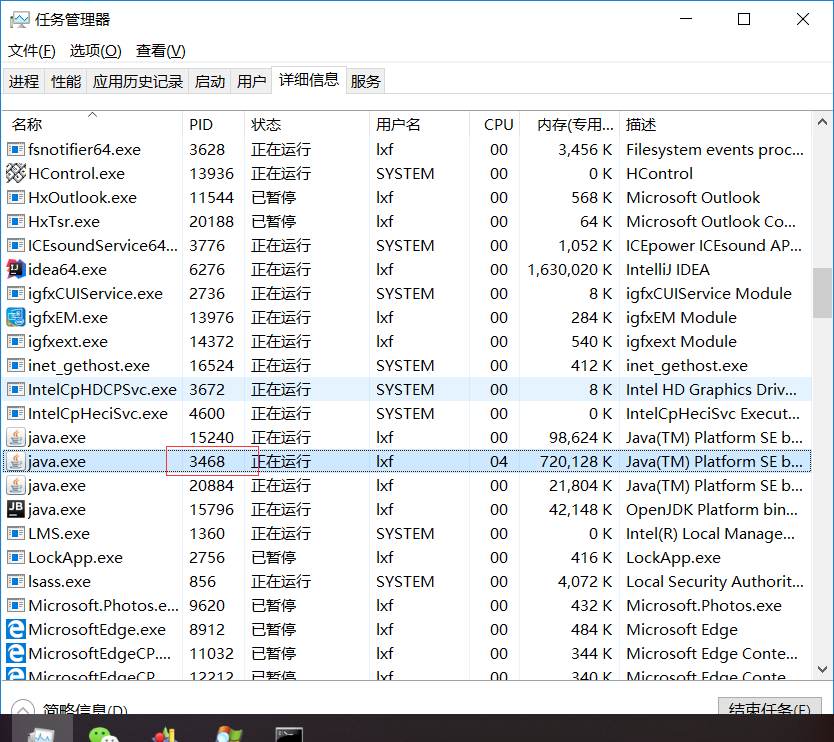Click the MicrosoftEdge.exe Edge icon
This screenshot has width=834, height=742.
click(x=16, y=629)
